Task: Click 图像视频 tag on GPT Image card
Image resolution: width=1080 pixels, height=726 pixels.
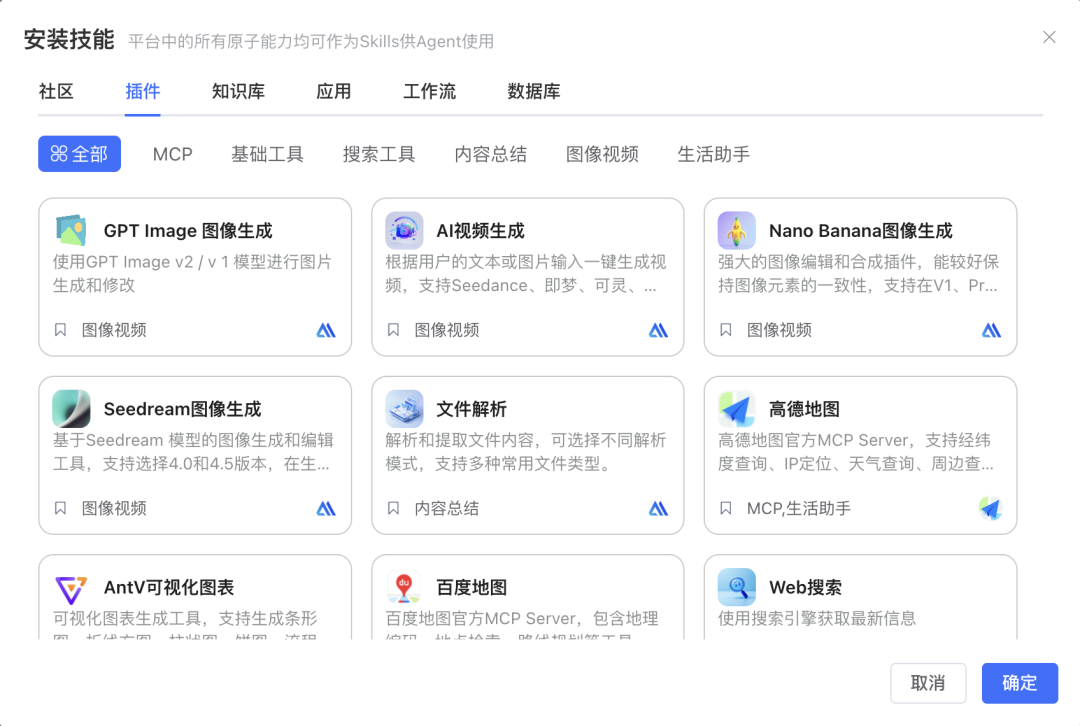Action: [114, 330]
